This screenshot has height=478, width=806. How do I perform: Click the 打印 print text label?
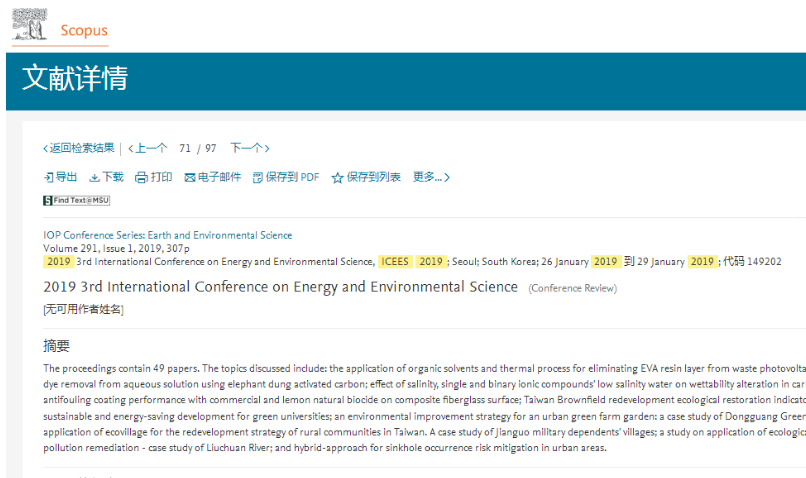pos(161,177)
